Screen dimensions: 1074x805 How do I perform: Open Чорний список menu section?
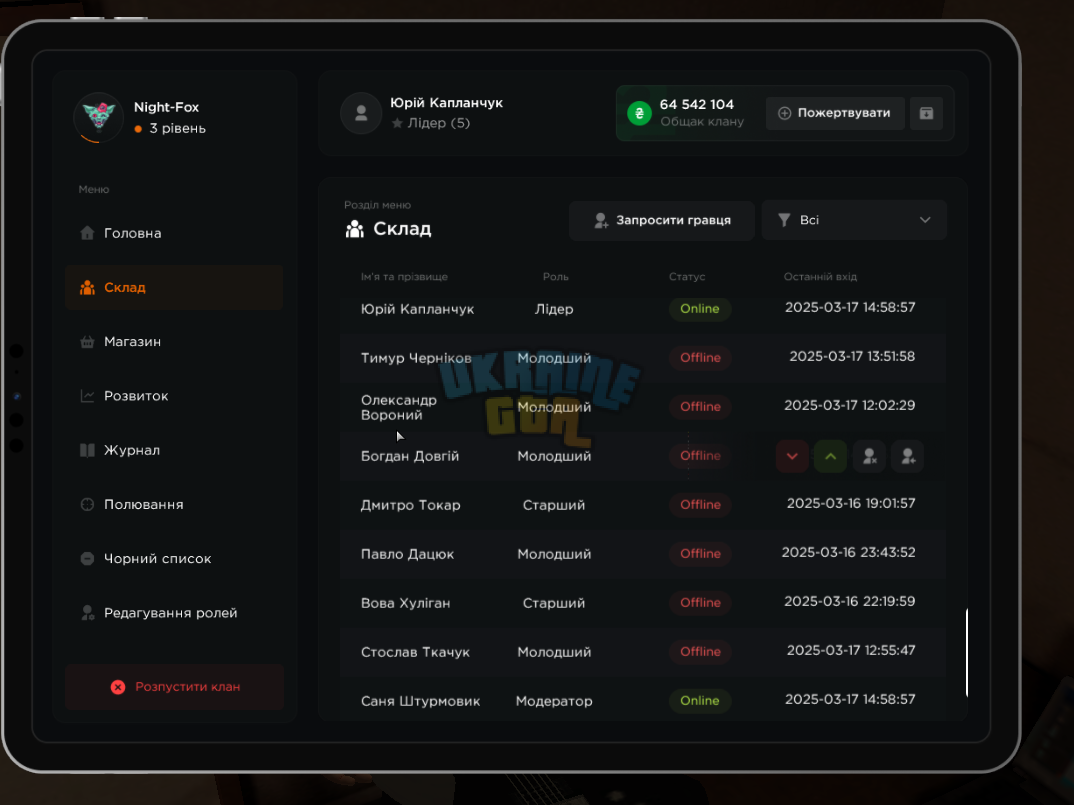click(174, 558)
